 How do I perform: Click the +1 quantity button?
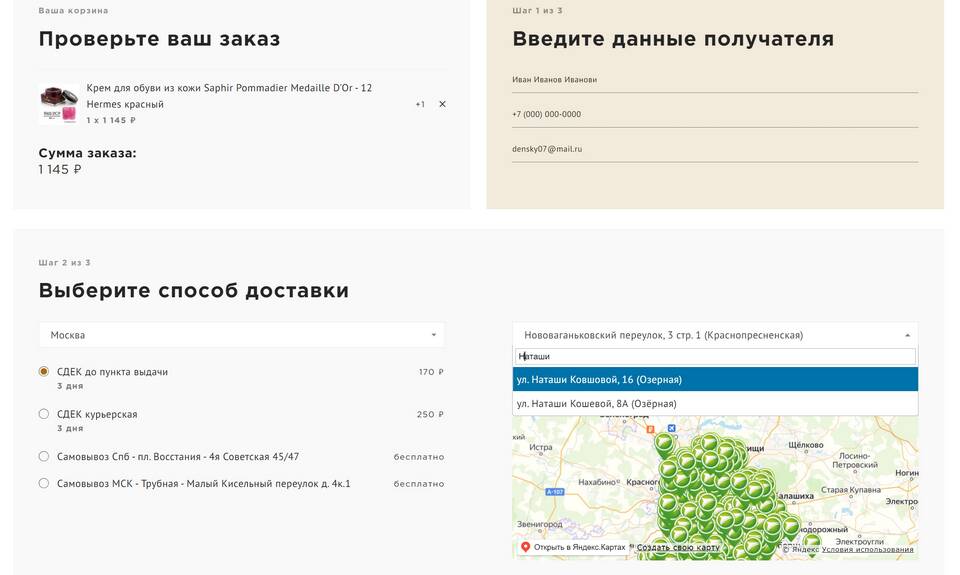coord(420,104)
